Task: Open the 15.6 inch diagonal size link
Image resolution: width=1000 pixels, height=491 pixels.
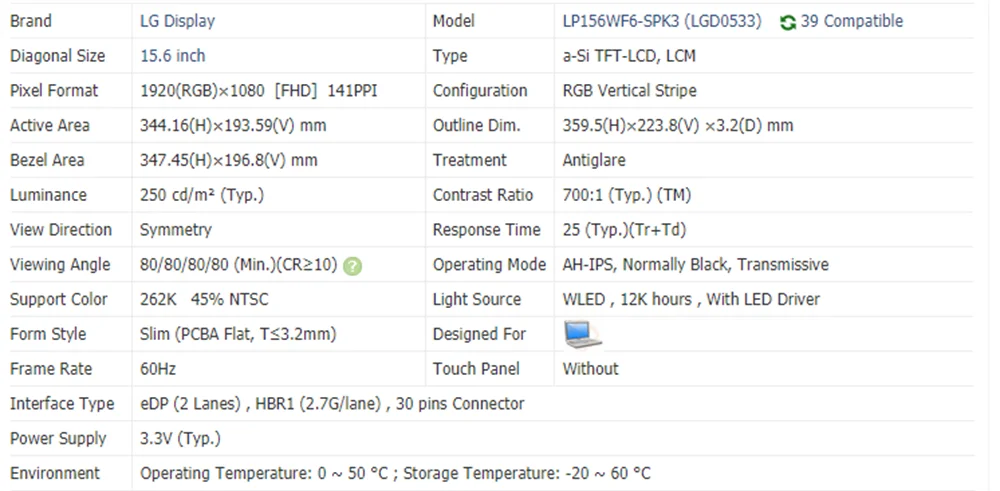Action: point(172,56)
